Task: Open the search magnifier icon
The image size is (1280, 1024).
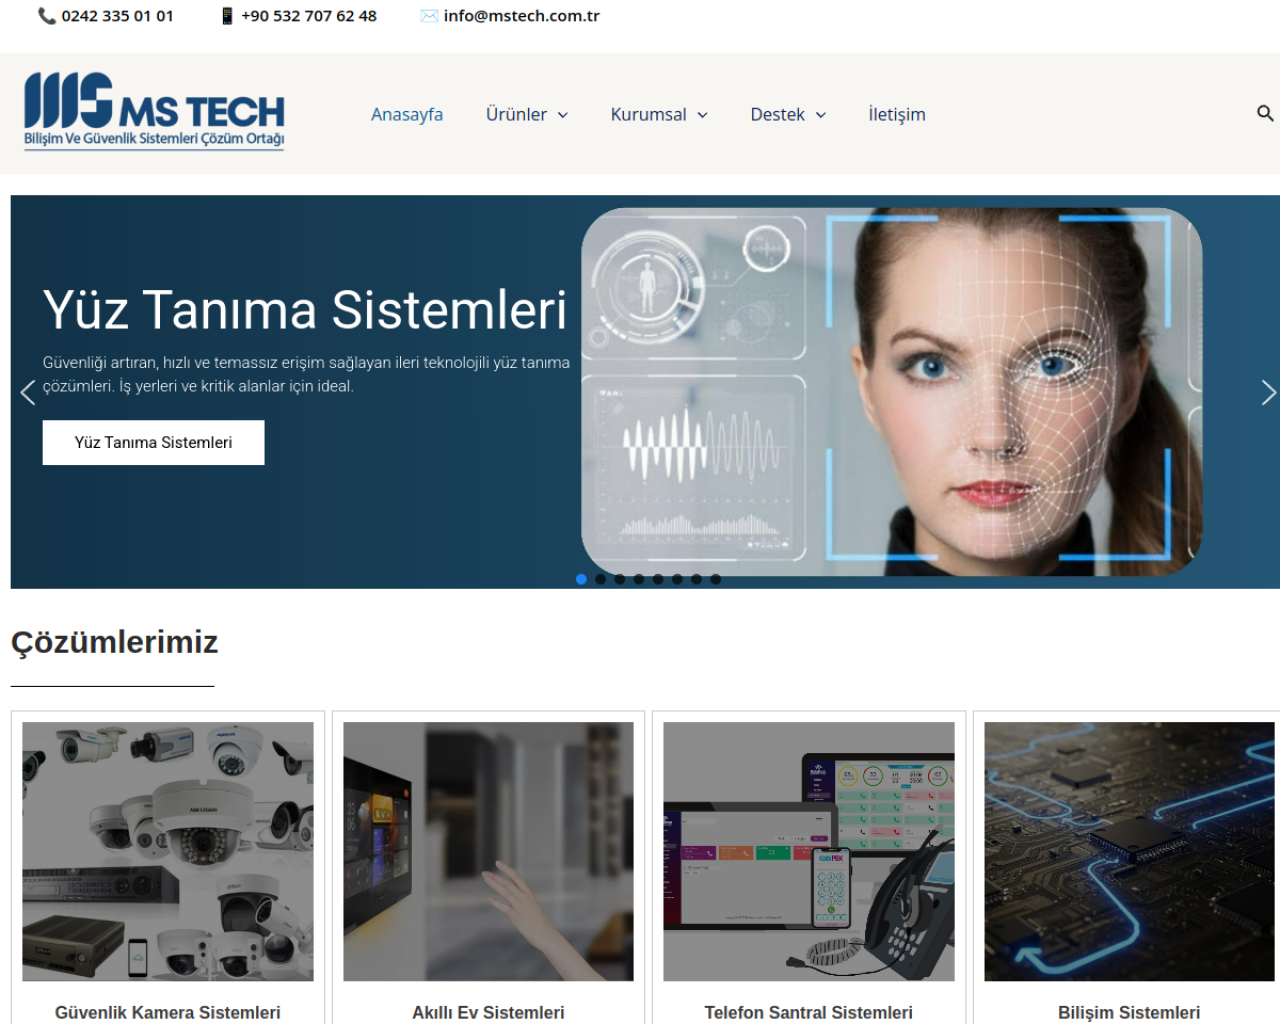Action: pyautogui.click(x=1265, y=114)
